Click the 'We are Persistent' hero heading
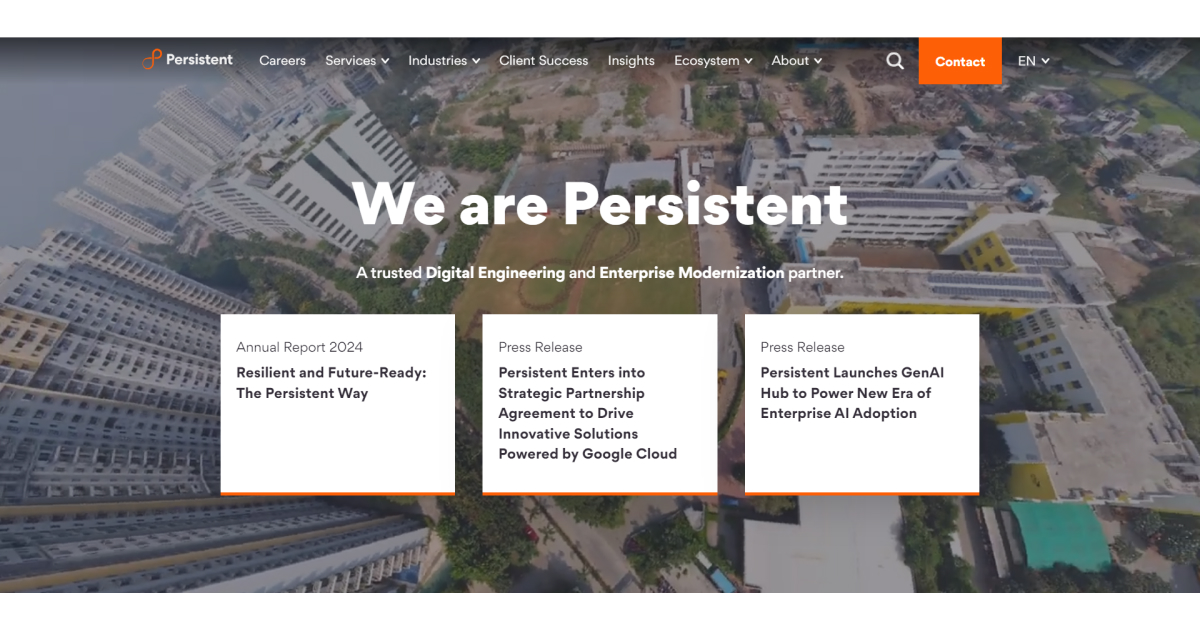 coord(600,204)
